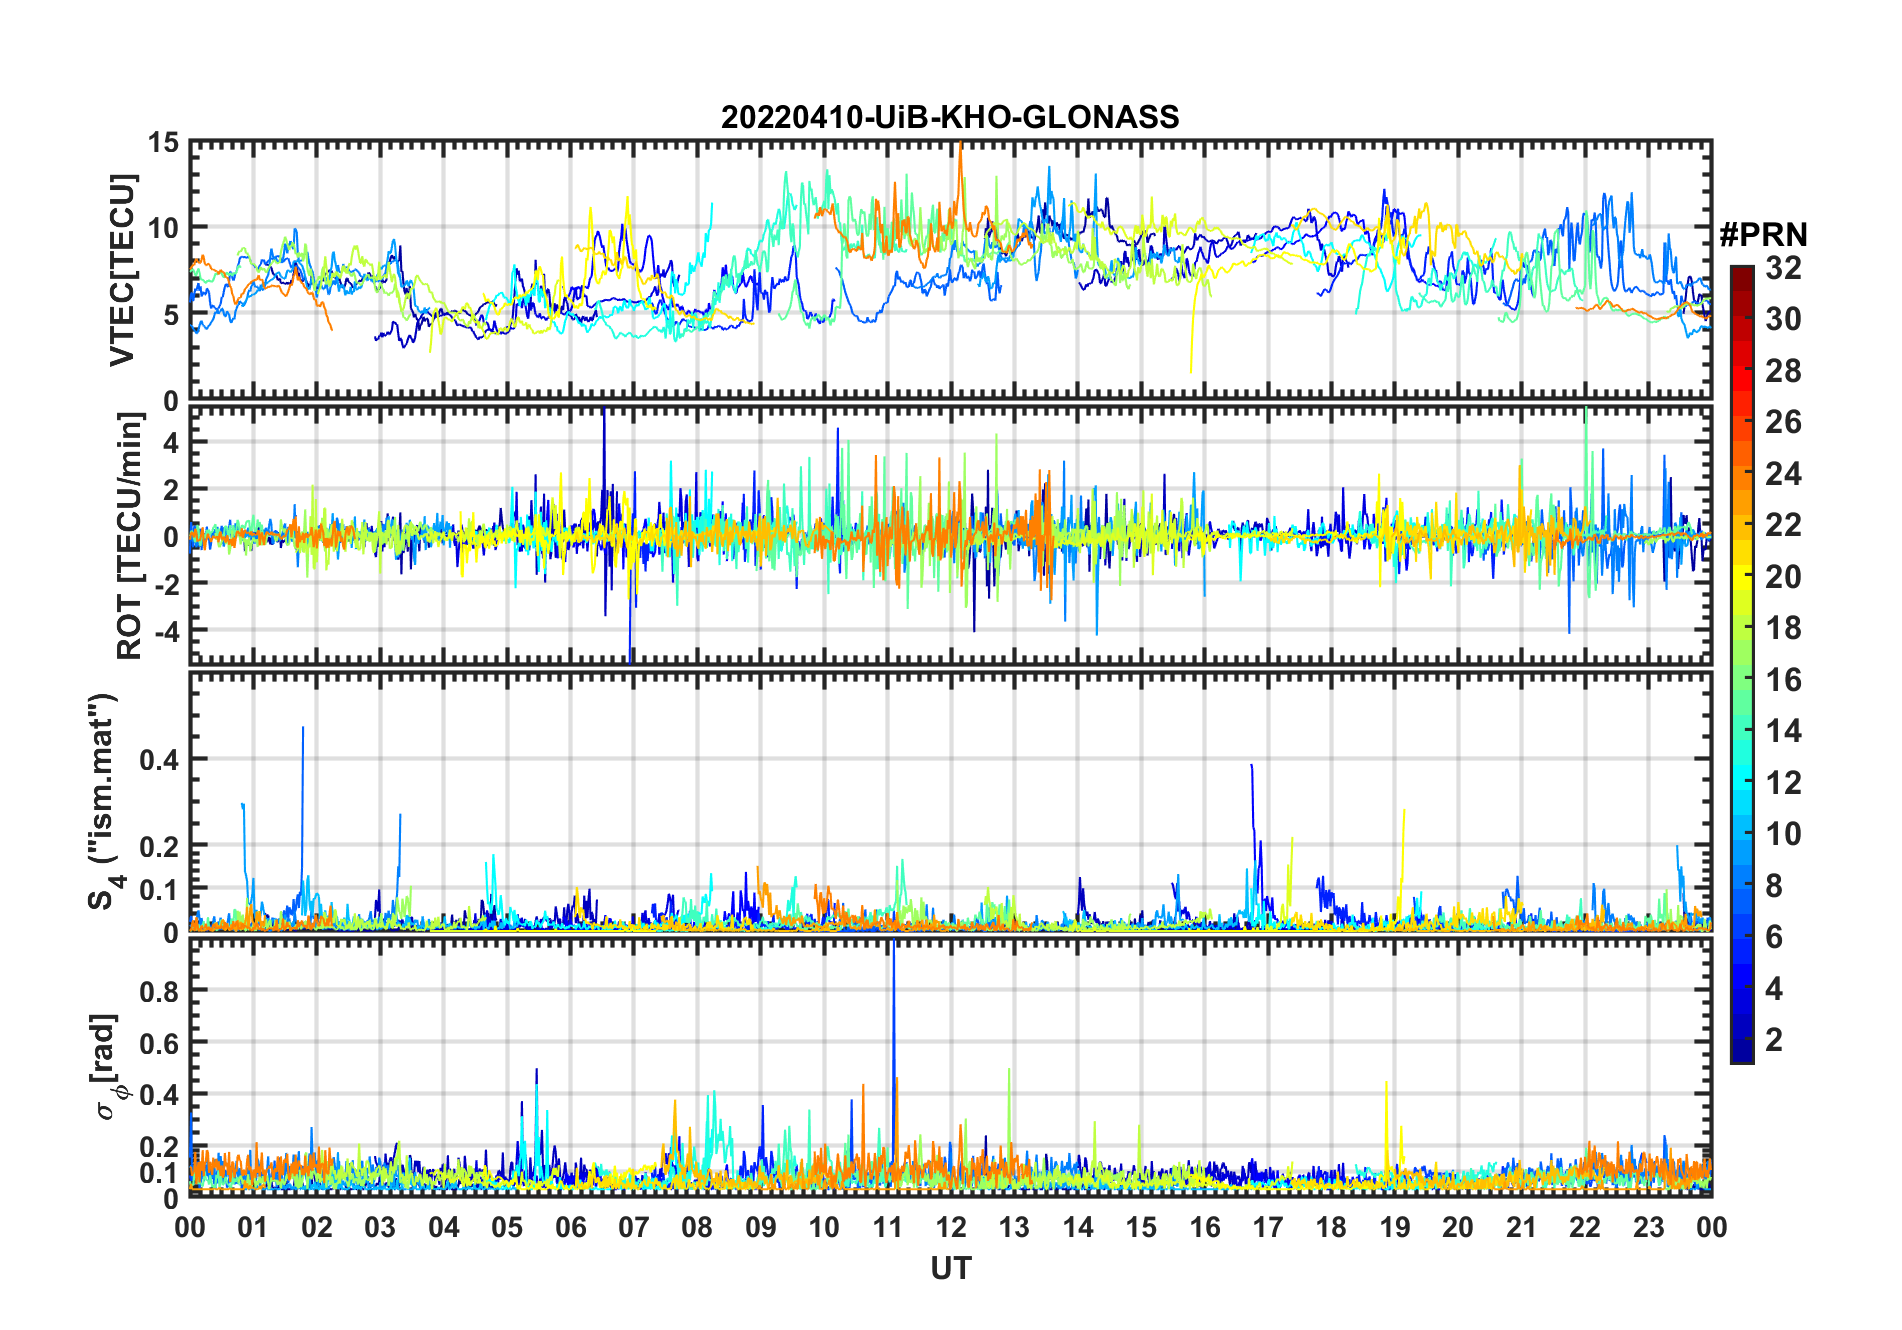Select colorbar tick label "26"
Screen dimensions: 1902x1330
pyautogui.click(x=1783, y=422)
